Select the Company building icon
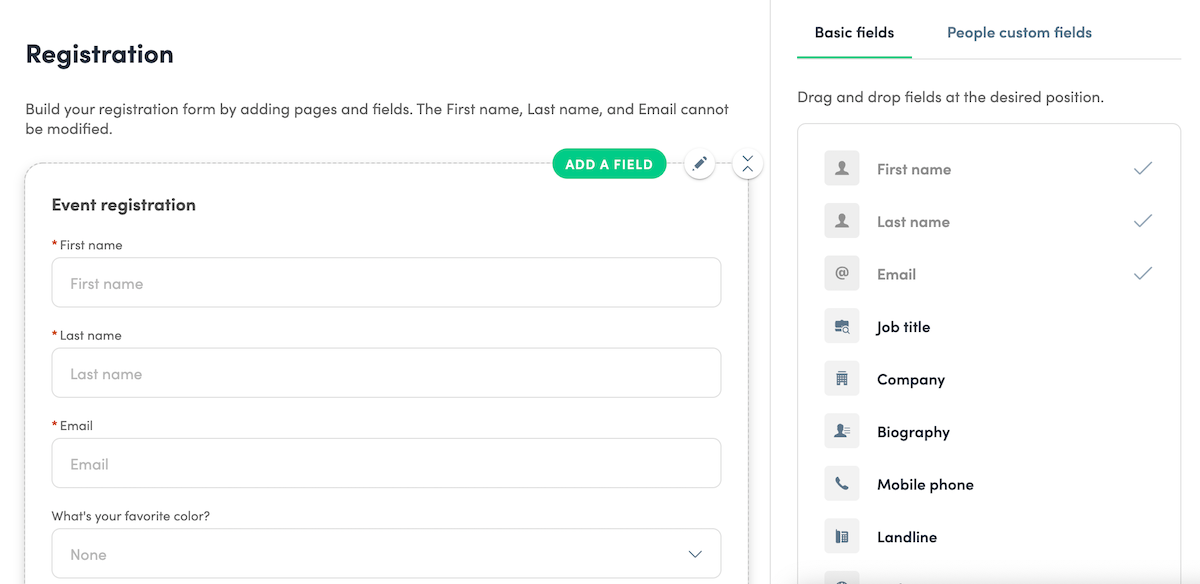This screenshot has width=1200, height=584. coord(842,379)
